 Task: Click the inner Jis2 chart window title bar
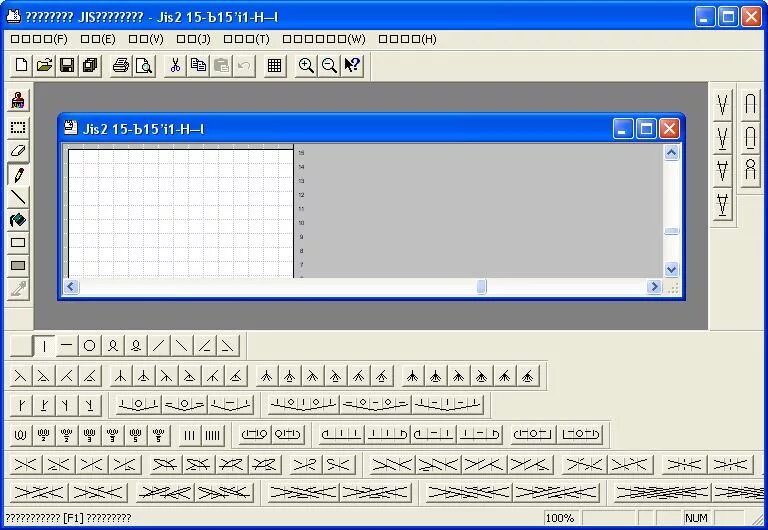[x=336, y=129]
